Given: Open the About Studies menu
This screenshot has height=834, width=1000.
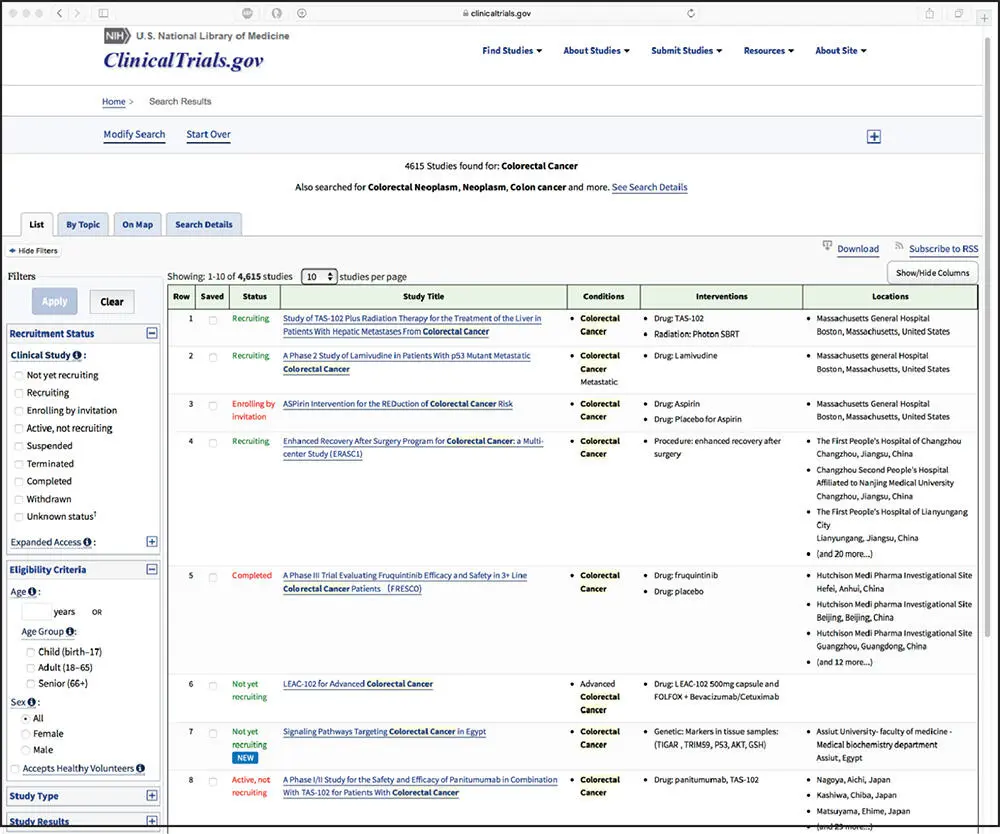Looking at the screenshot, I should [x=596, y=50].
